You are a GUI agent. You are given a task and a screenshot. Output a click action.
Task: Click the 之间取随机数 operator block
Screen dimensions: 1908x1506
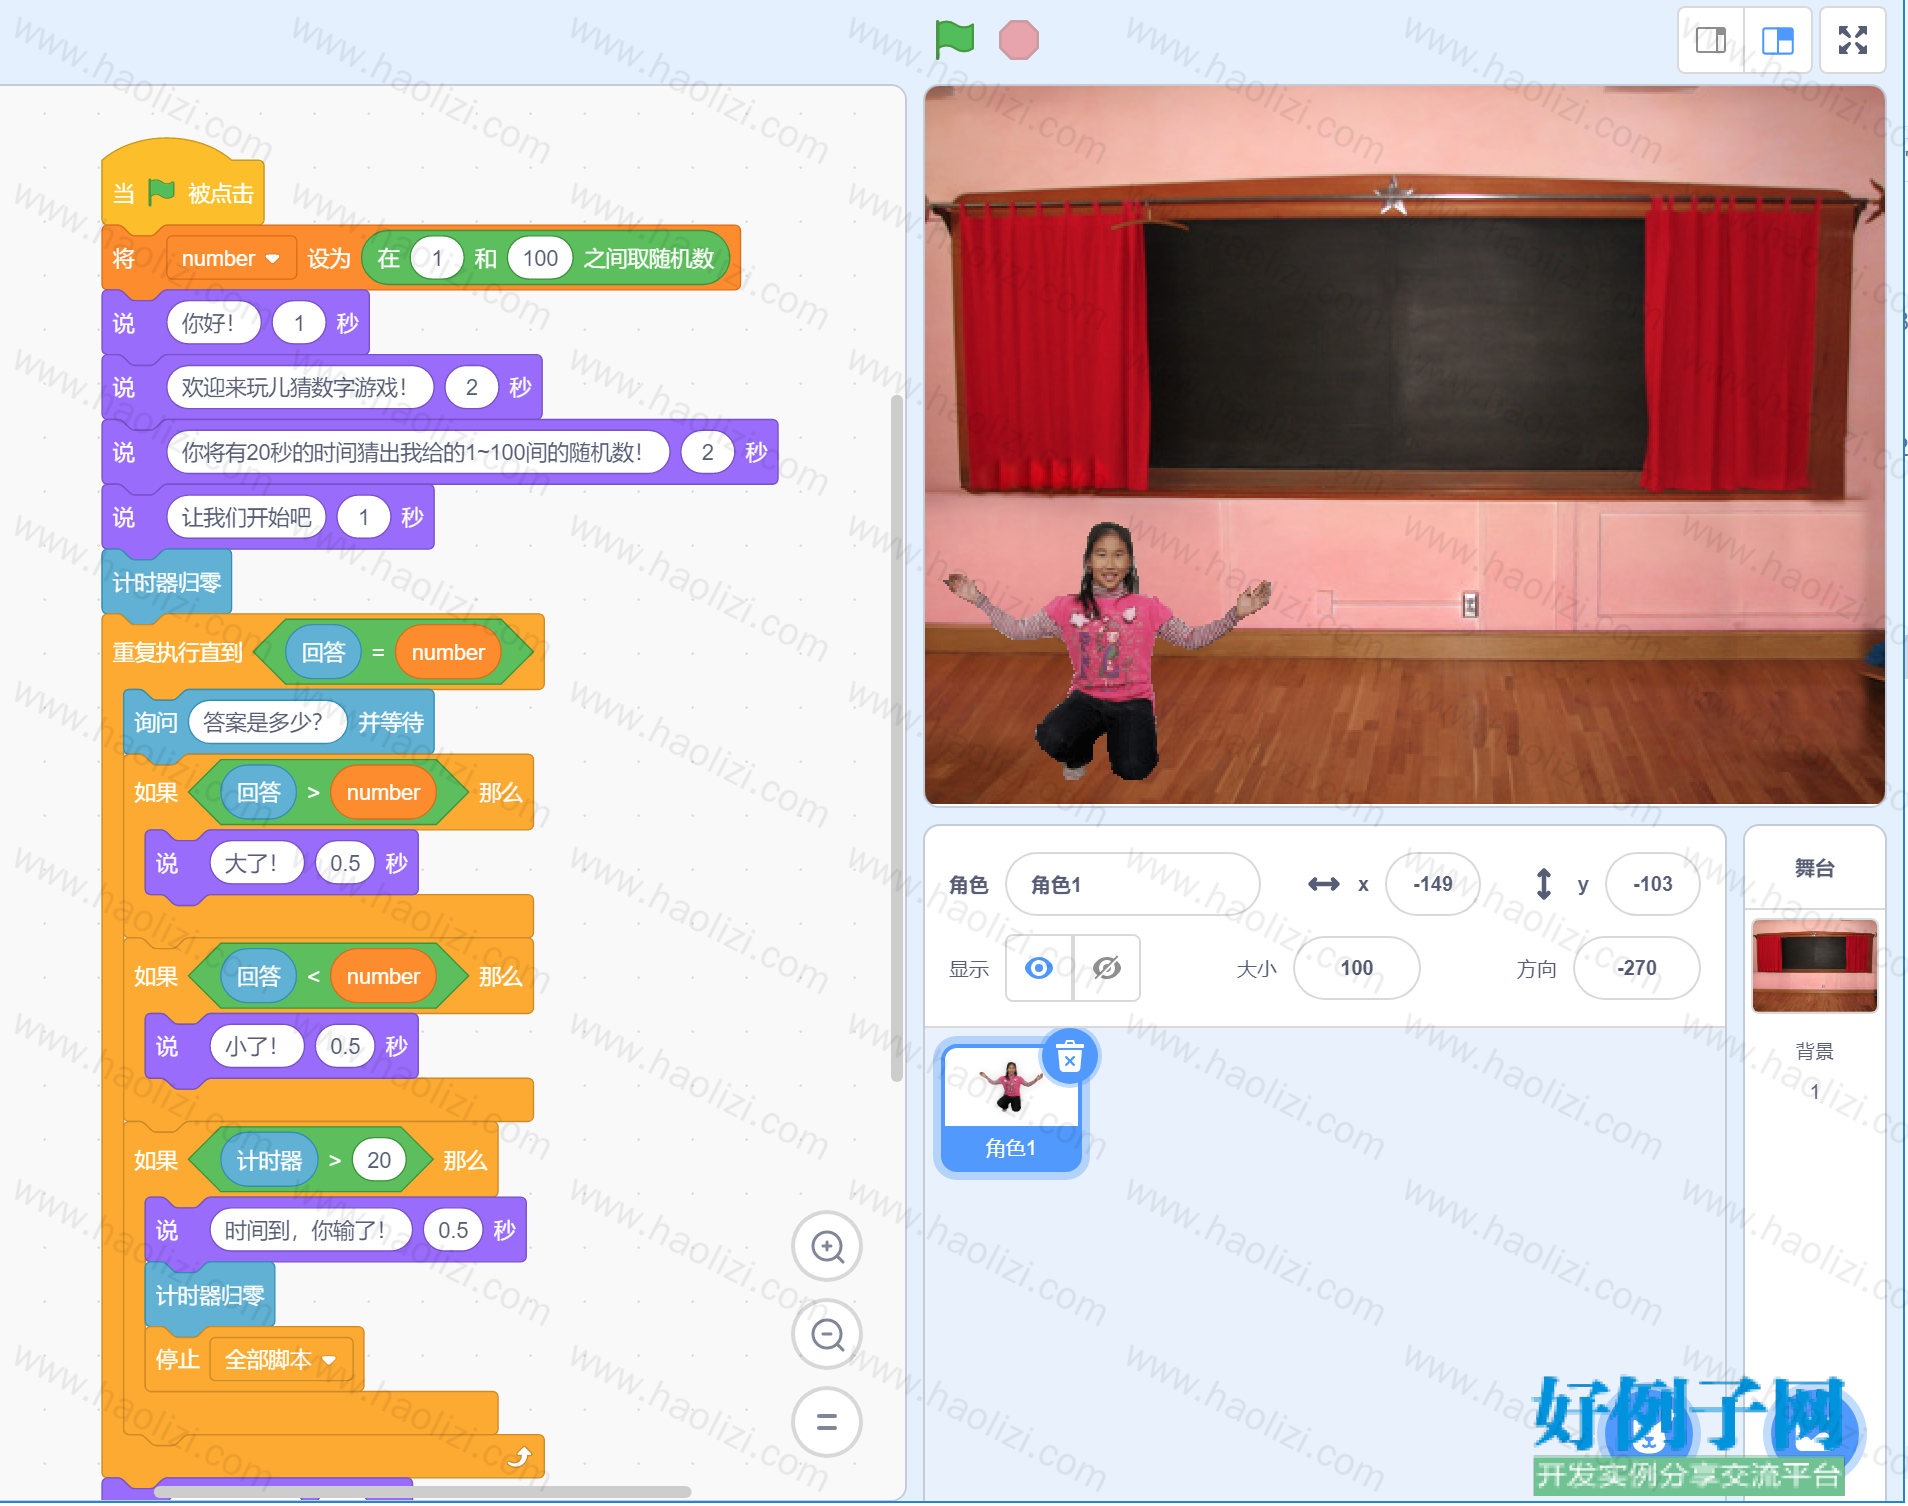546,258
